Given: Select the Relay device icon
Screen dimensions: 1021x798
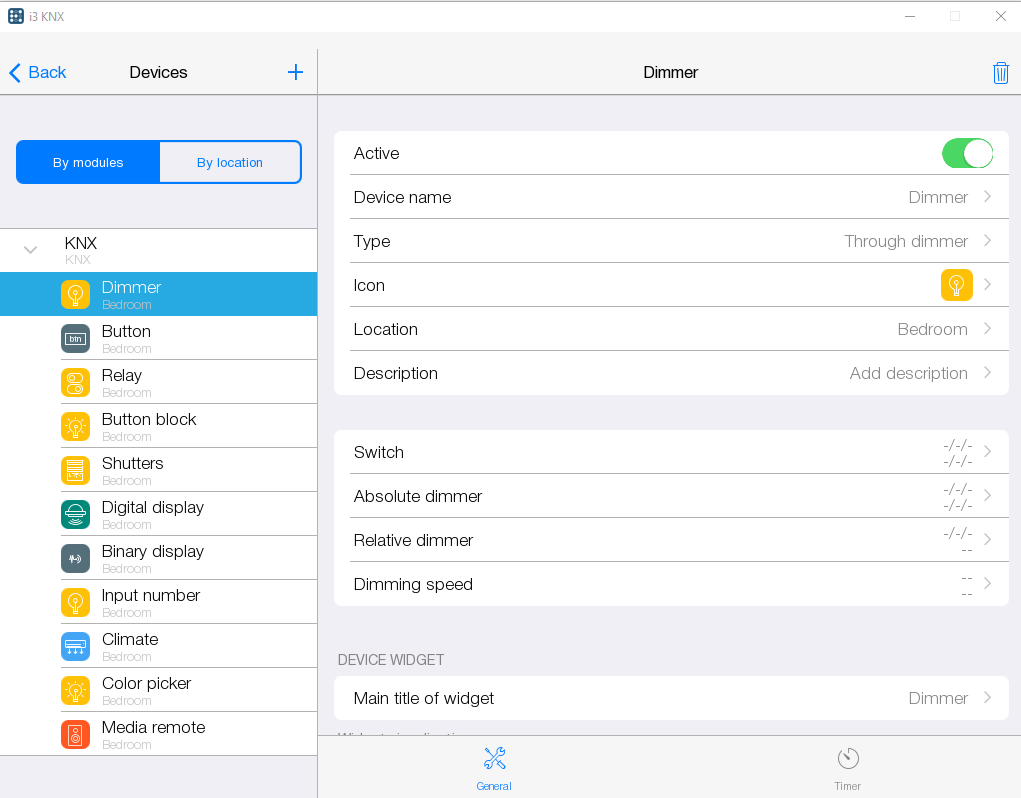Looking at the screenshot, I should [75, 382].
